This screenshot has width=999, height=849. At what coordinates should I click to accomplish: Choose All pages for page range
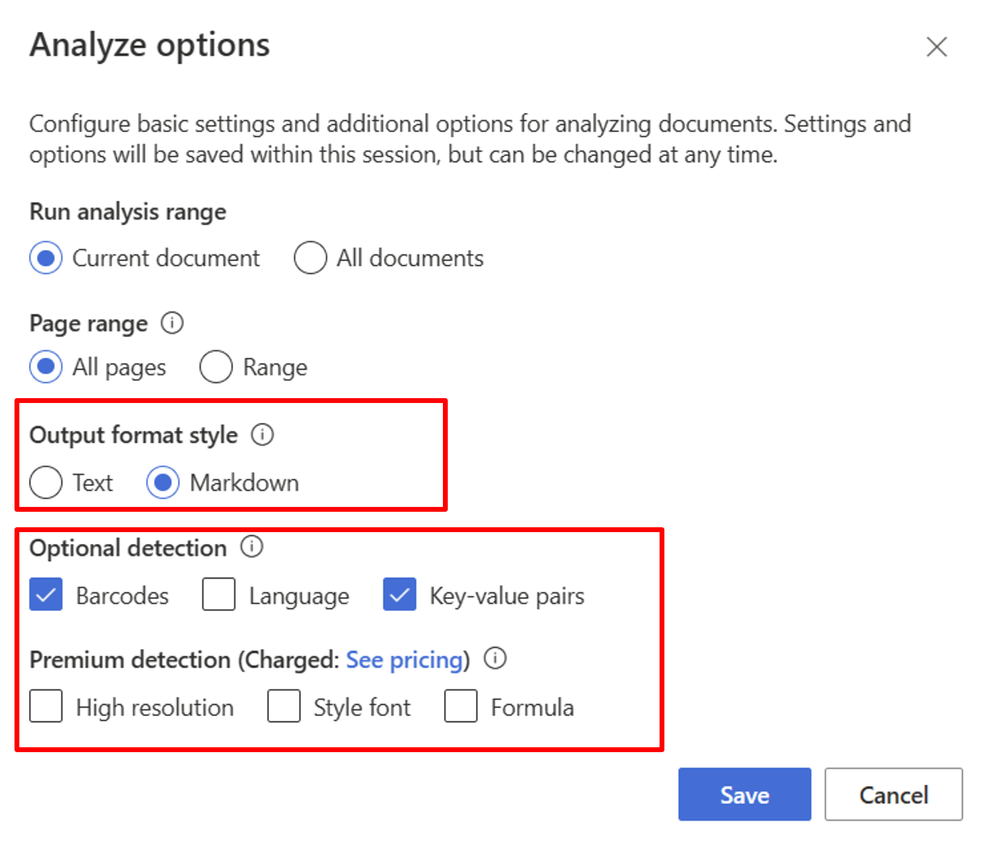coord(46,367)
